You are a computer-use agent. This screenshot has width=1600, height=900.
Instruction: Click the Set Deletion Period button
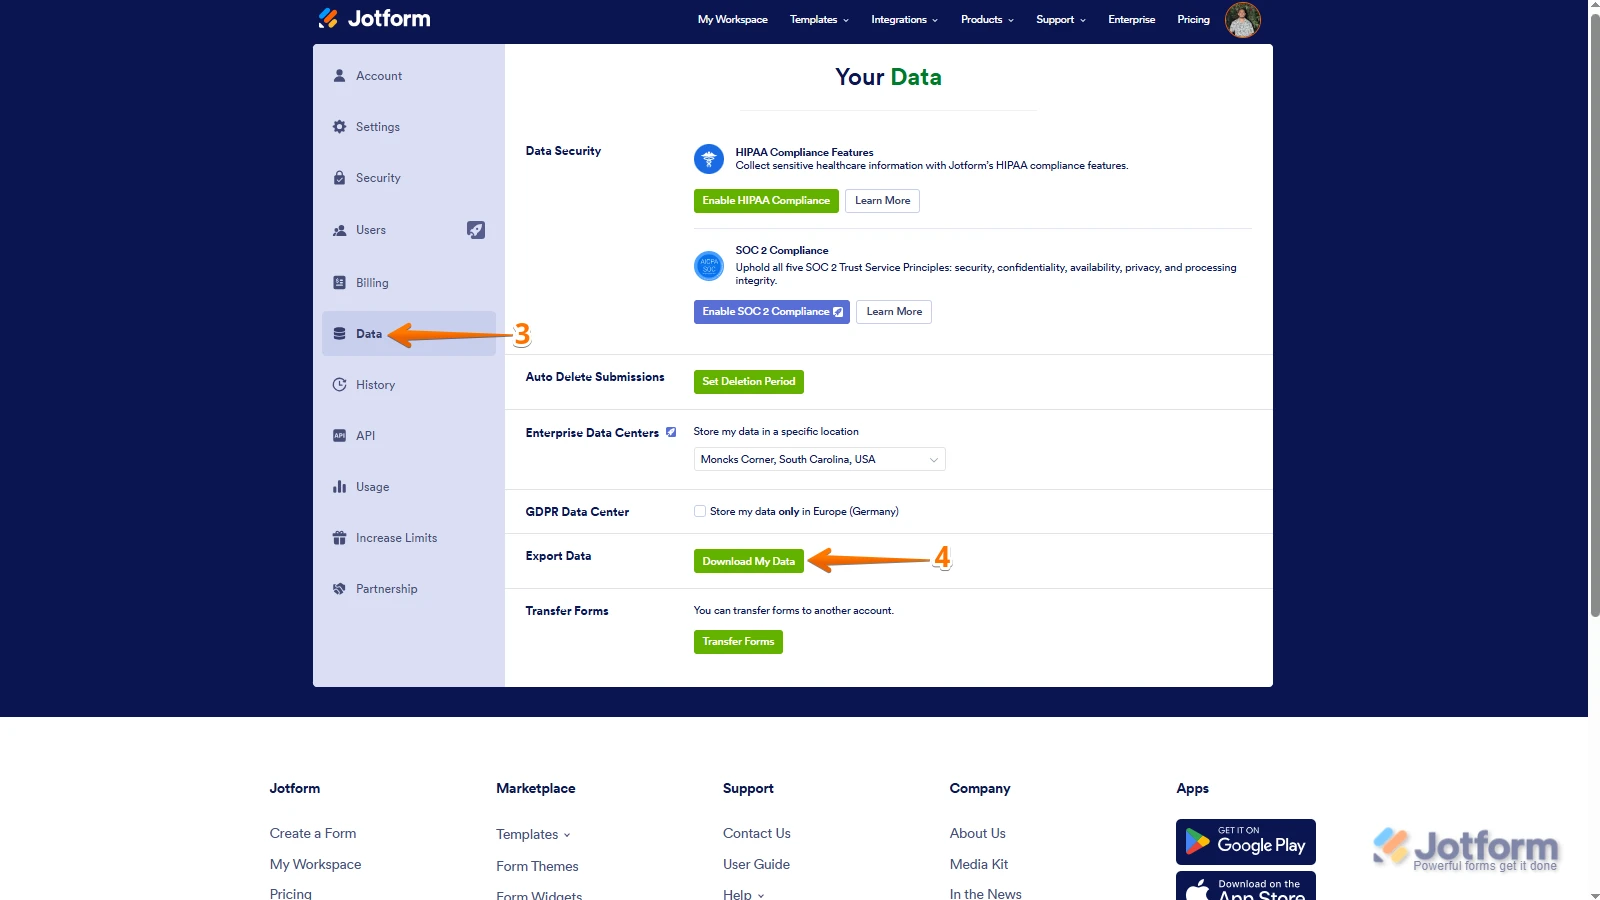748,382
